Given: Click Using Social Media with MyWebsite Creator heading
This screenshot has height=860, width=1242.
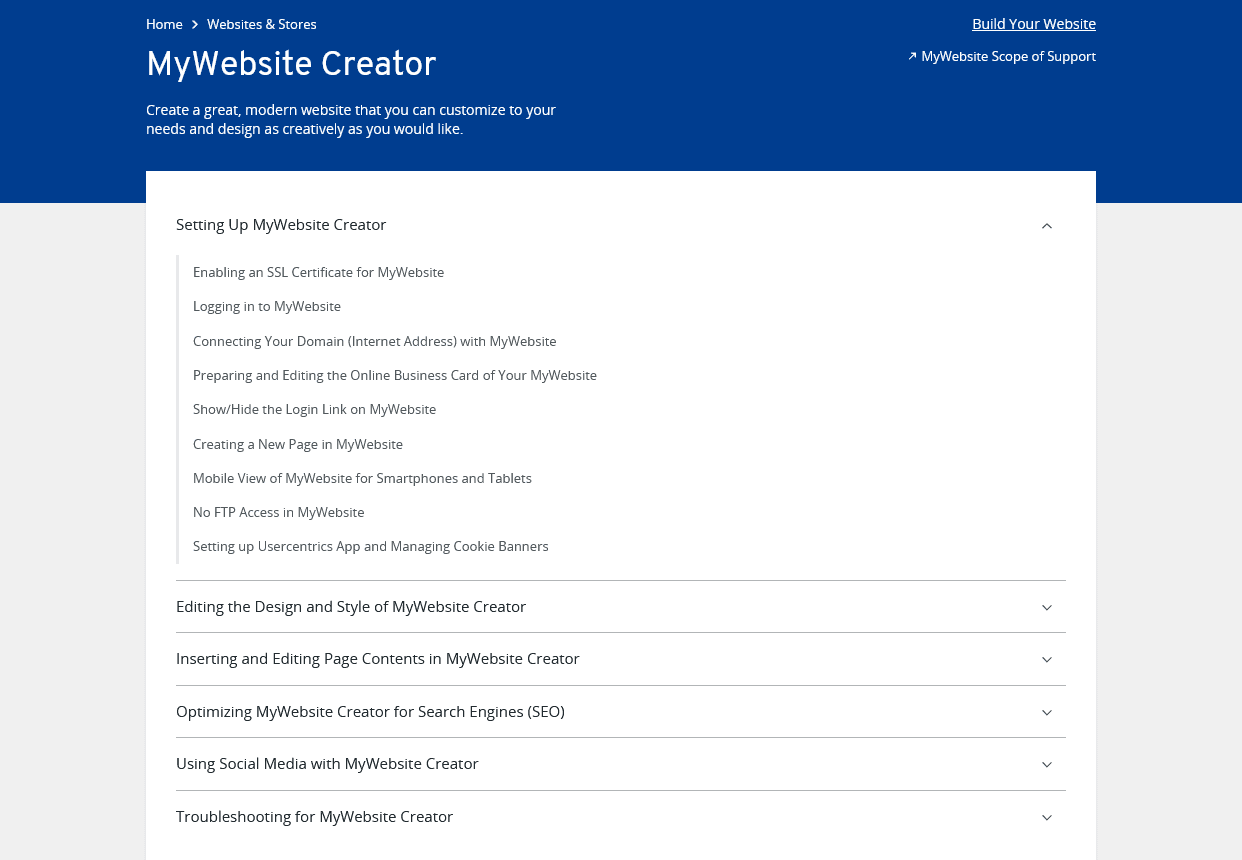Looking at the screenshot, I should click(x=327, y=764).
